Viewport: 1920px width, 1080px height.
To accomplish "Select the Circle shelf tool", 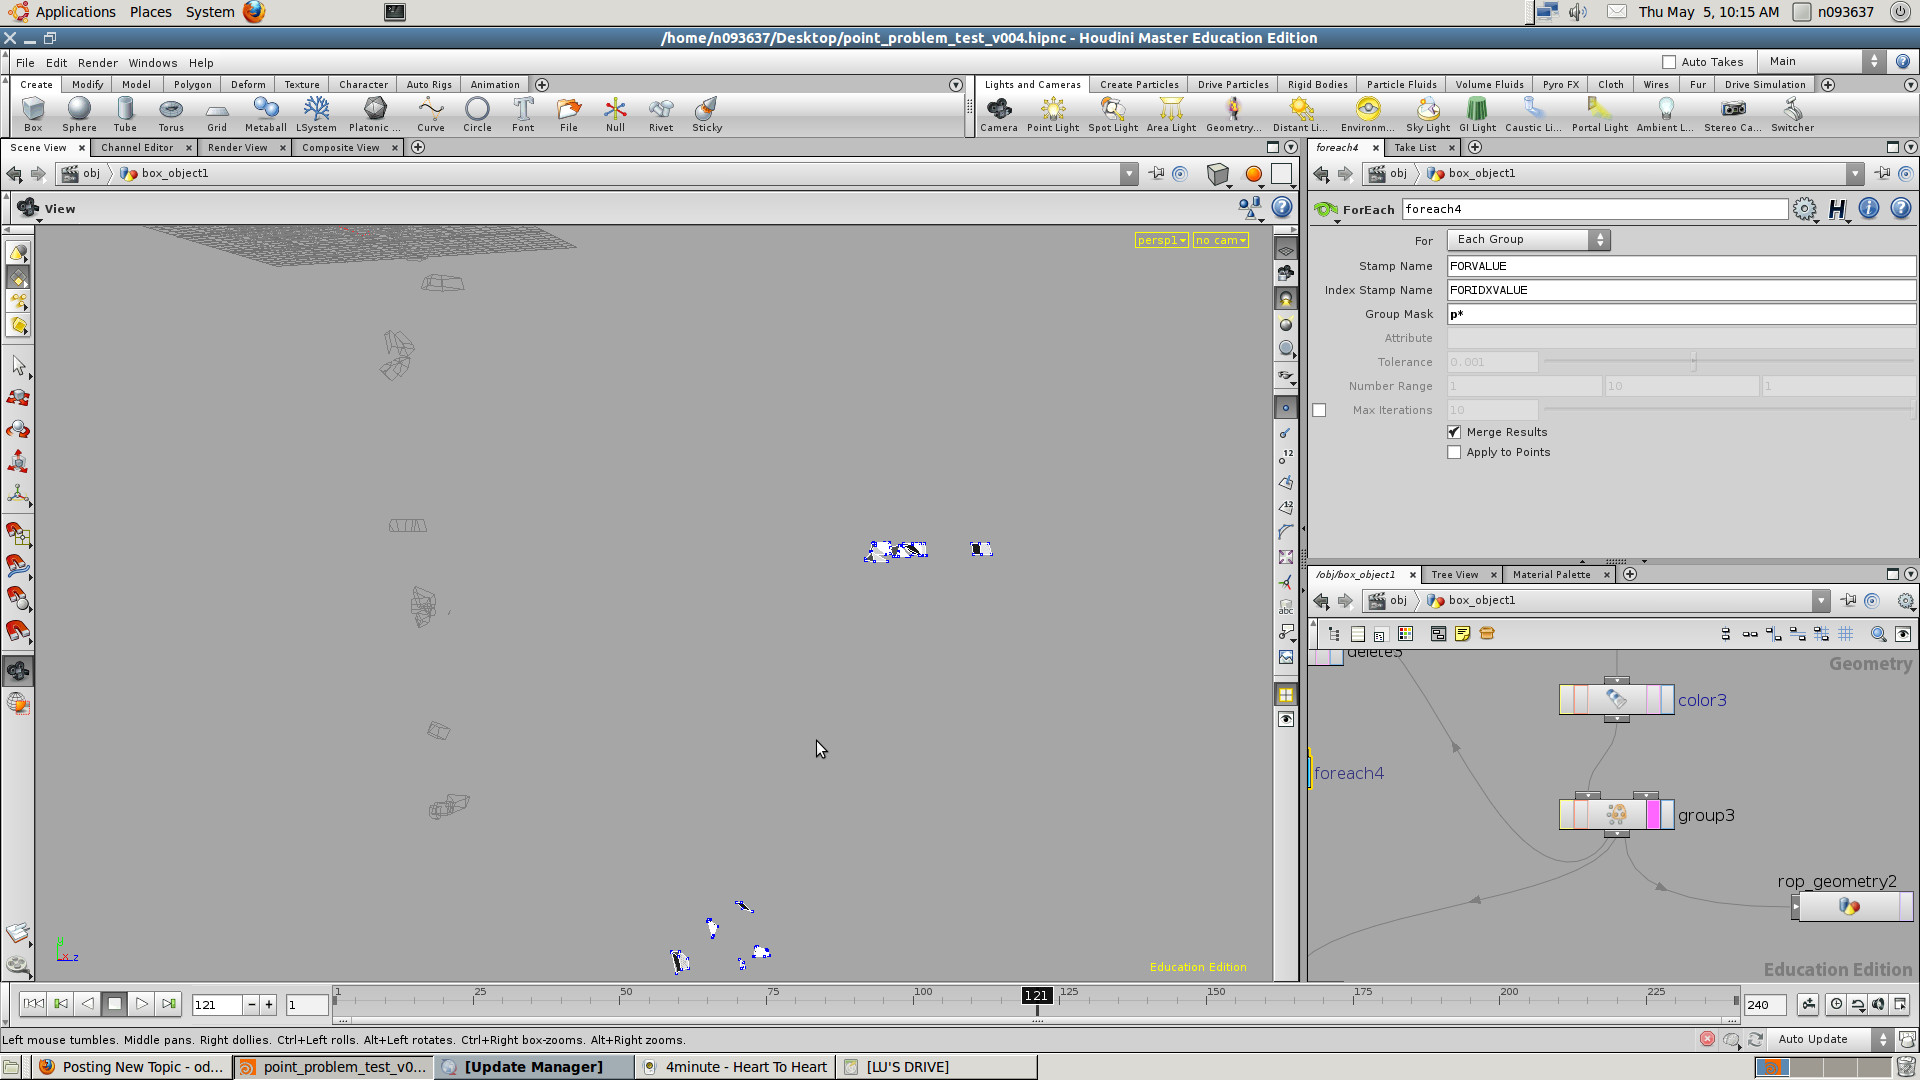I will tap(477, 114).
